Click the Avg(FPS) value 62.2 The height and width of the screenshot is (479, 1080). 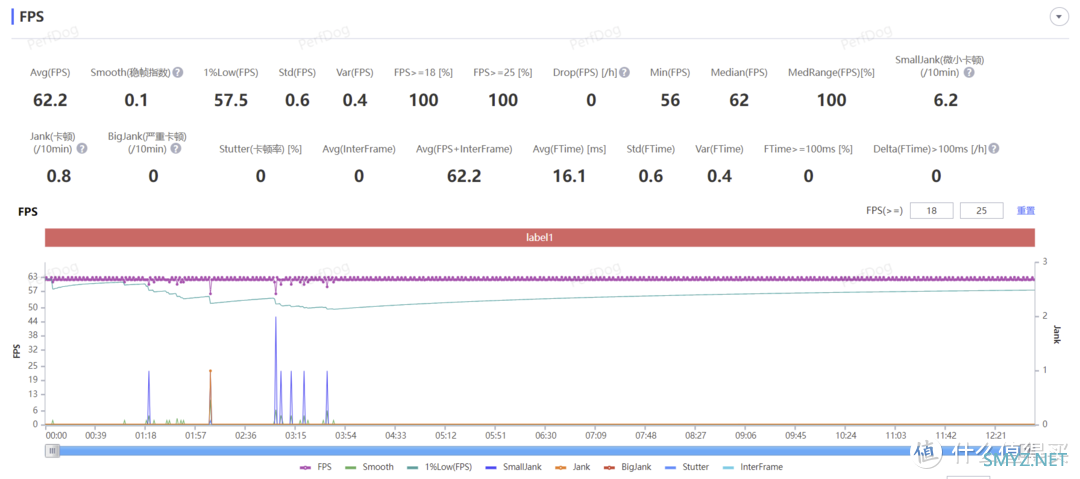tap(50, 101)
